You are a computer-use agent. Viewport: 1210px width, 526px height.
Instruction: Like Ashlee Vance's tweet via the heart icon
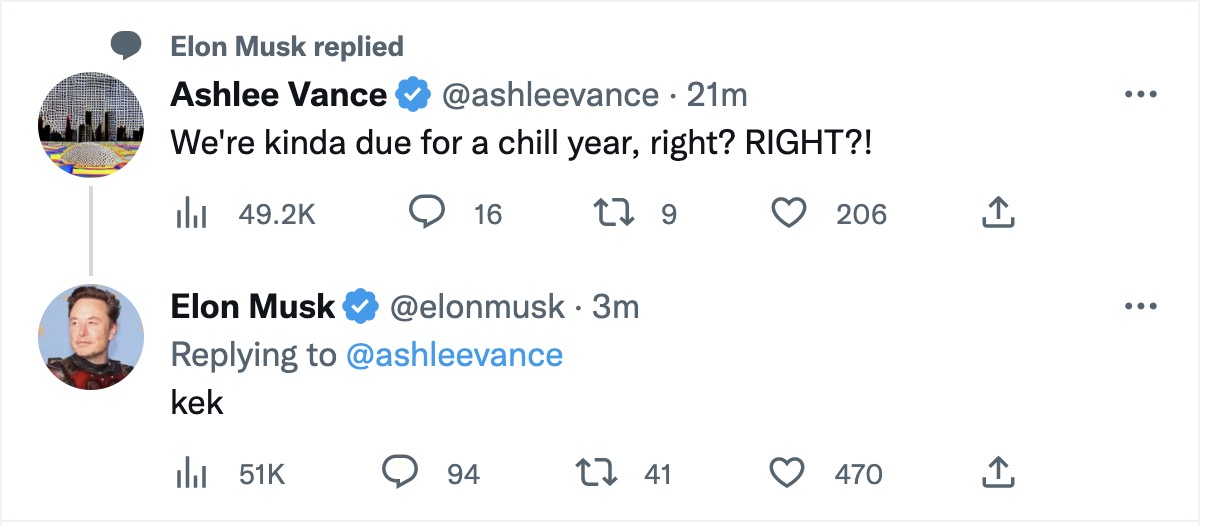790,212
